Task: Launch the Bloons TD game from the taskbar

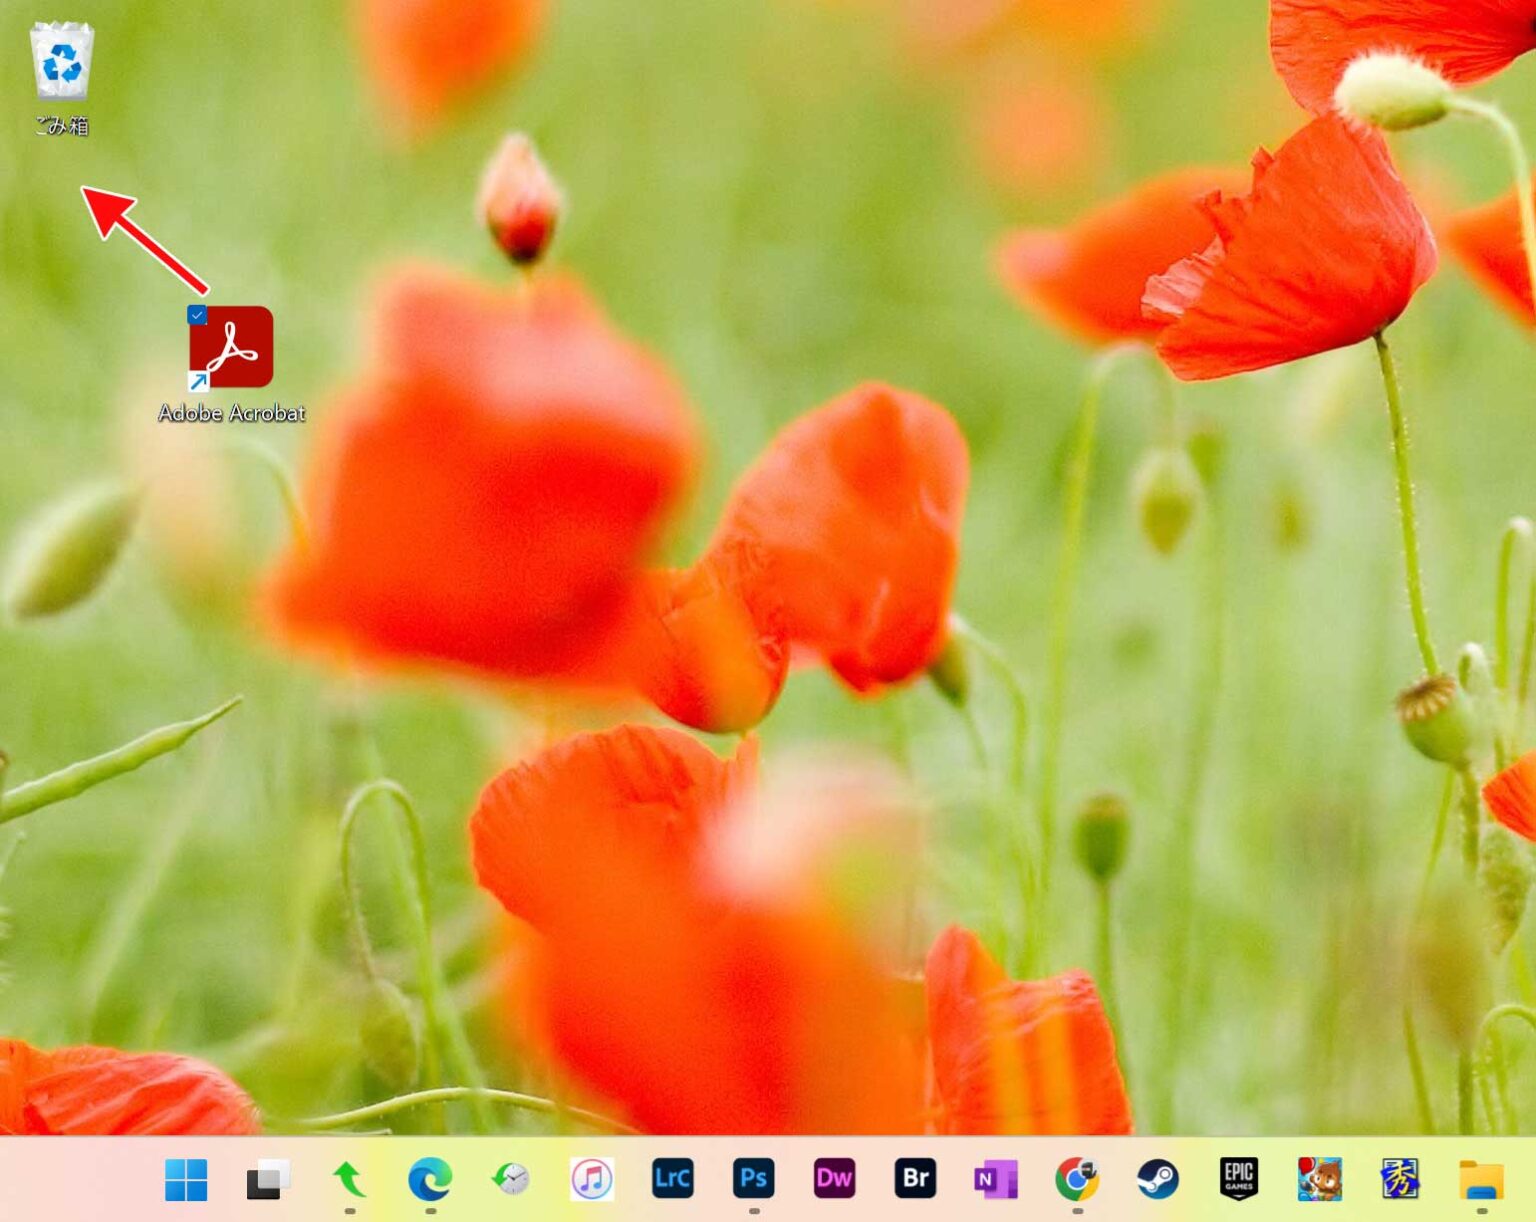Action: point(1320,1180)
